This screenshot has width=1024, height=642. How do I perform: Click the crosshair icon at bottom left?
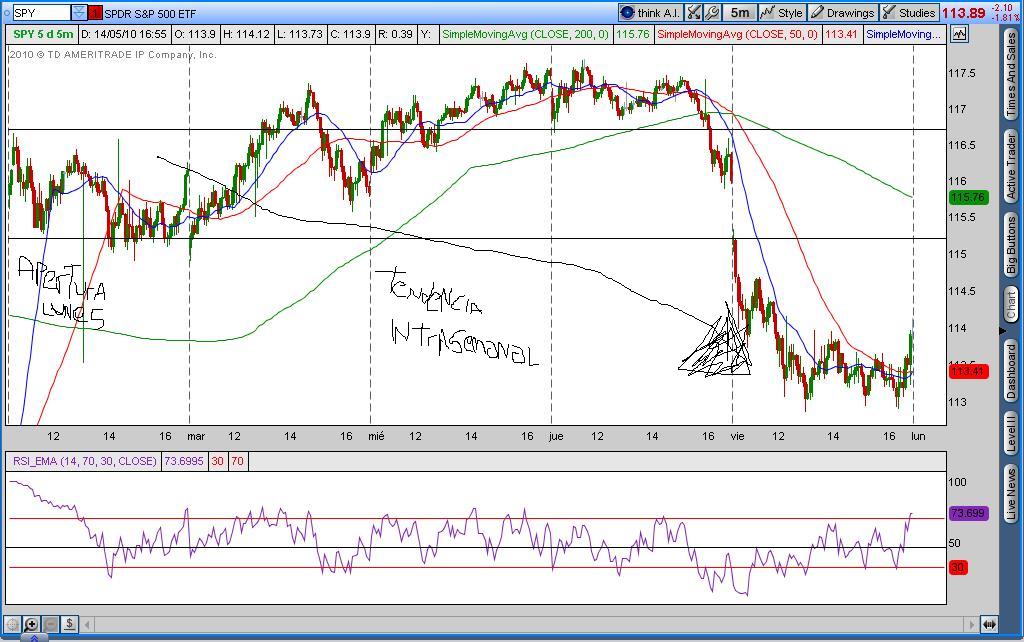(x=14, y=624)
